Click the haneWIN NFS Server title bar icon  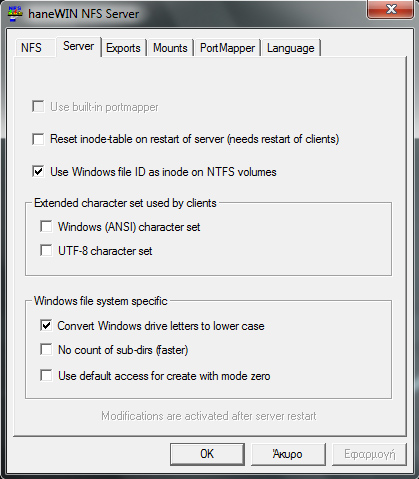click(15, 13)
